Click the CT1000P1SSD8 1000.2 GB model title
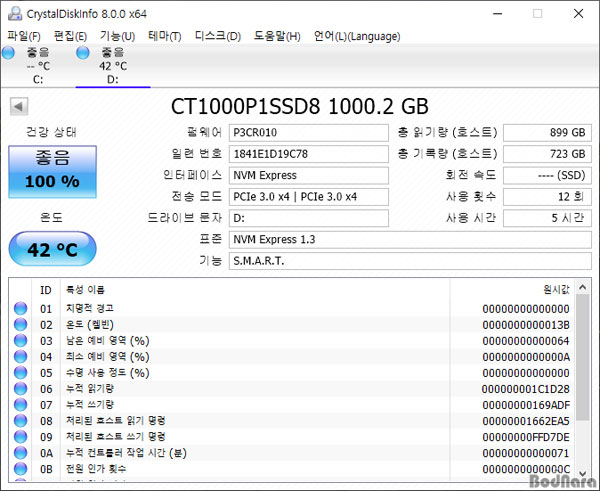This screenshot has height=491, width=600. pyautogui.click(x=300, y=106)
